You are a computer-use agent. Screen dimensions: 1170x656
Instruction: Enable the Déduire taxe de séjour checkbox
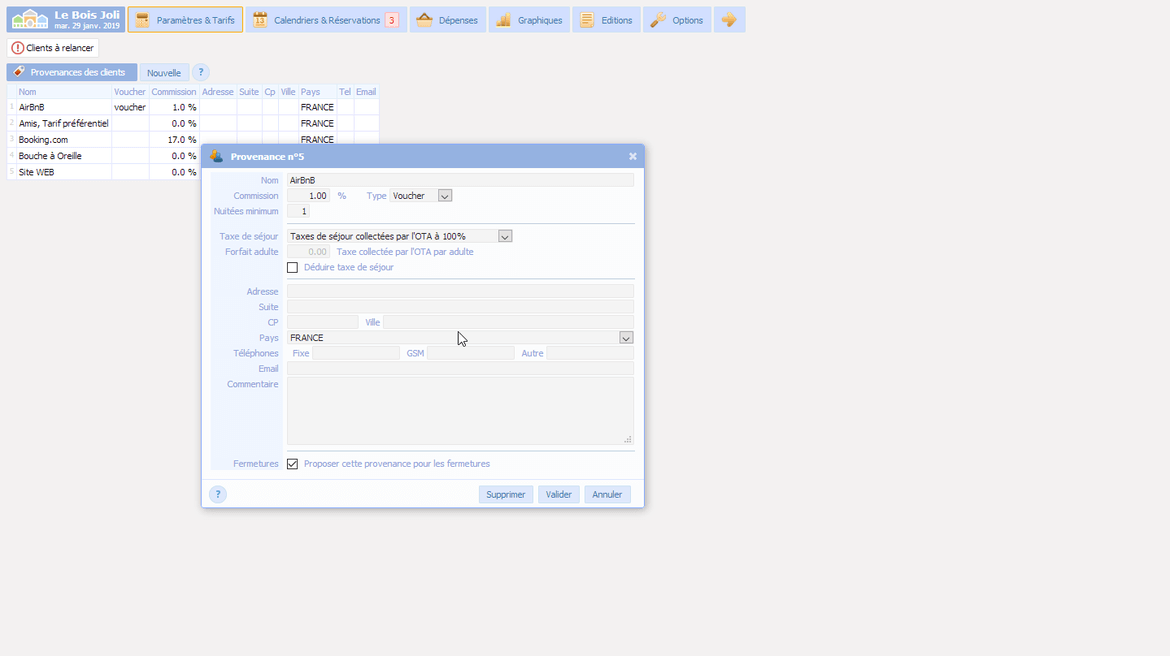click(x=293, y=268)
